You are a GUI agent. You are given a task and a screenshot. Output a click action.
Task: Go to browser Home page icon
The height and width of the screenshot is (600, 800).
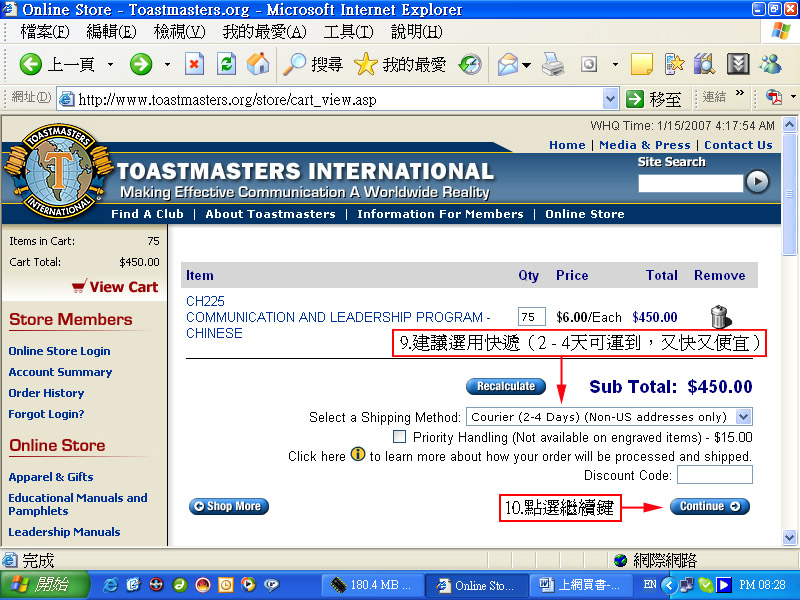(258, 65)
